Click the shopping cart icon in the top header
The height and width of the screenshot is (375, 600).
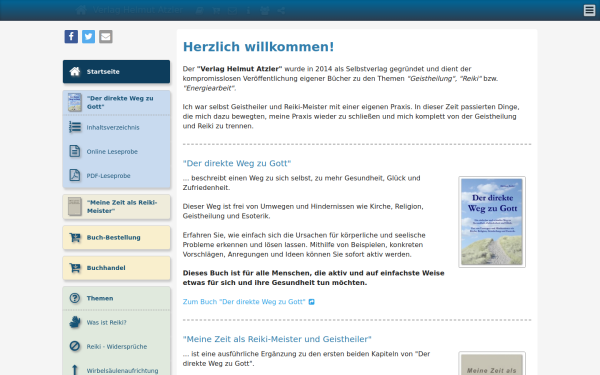pos(216,11)
